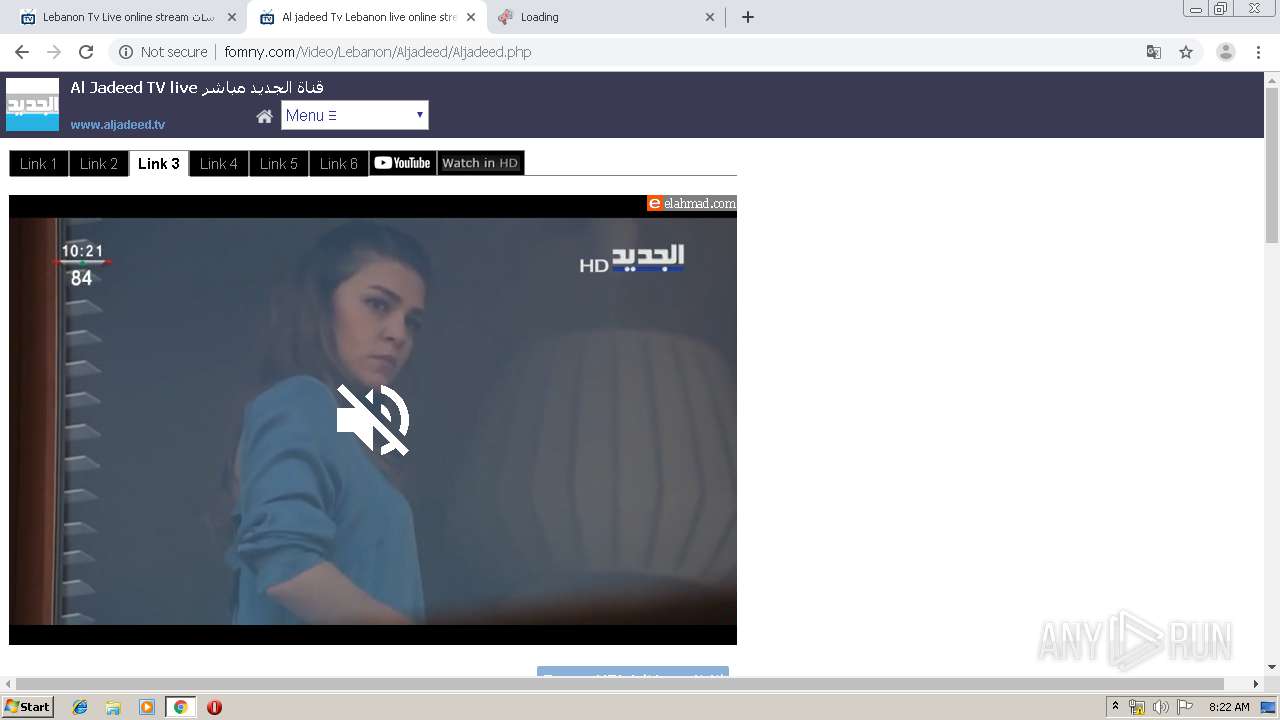Click the home icon beside the Menu dropdown

coord(264,116)
